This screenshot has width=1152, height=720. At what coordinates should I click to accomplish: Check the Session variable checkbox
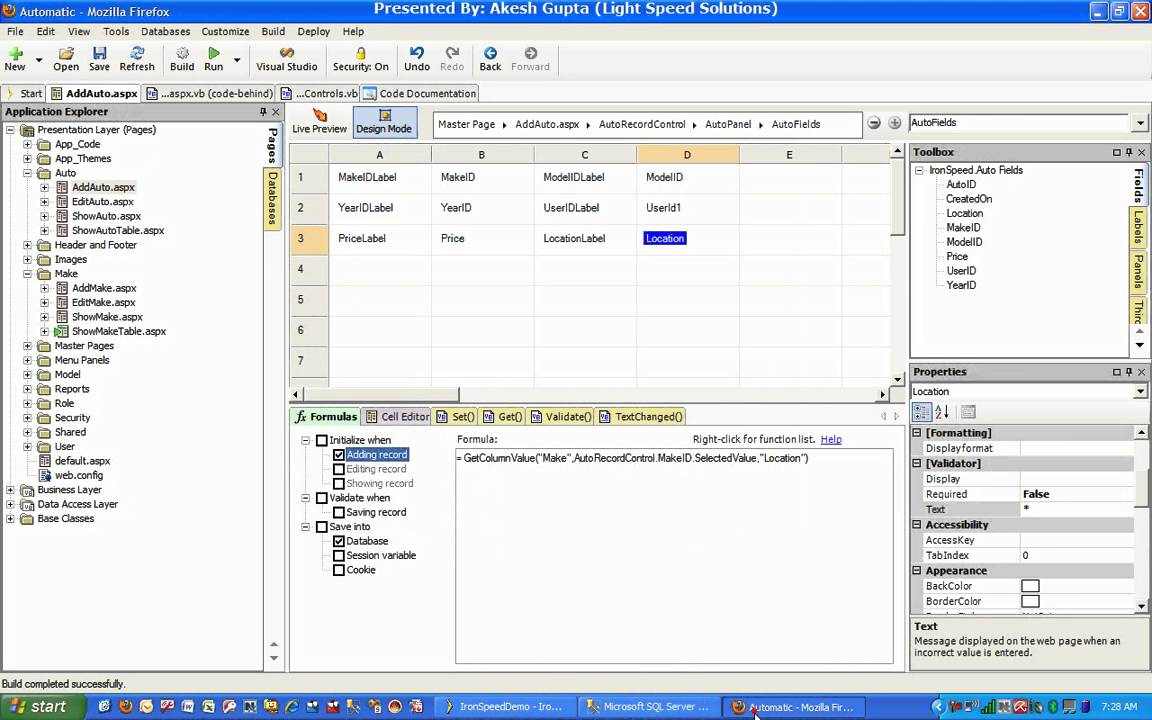[339, 555]
